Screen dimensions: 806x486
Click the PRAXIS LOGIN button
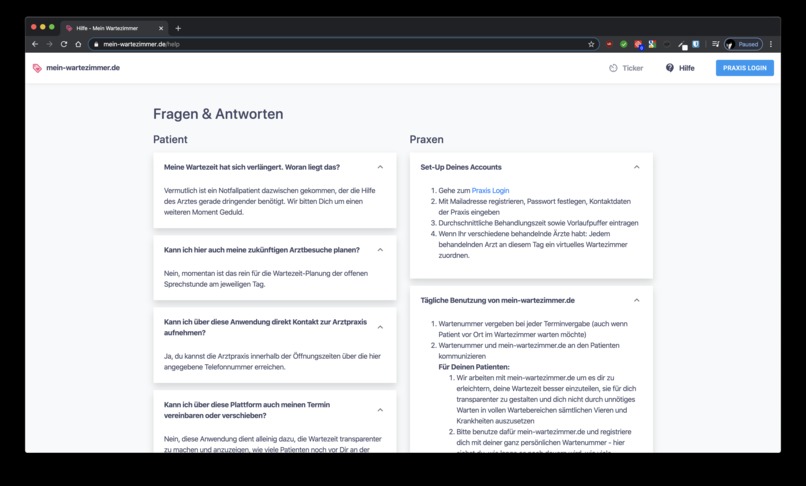(x=744, y=68)
